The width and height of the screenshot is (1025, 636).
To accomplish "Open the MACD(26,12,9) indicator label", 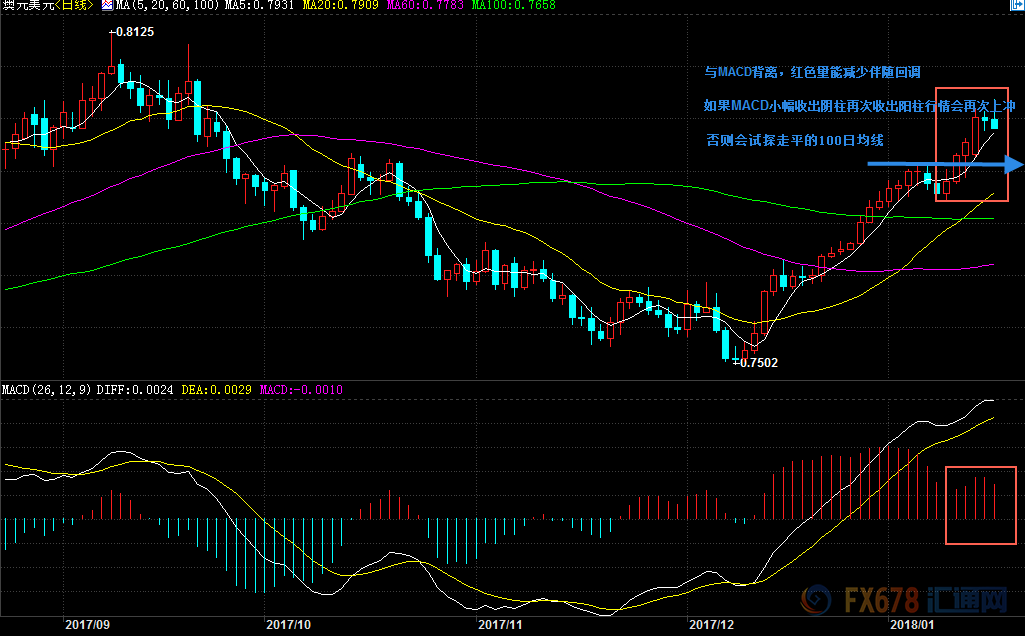I will pyautogui.click(x=46, y=390).
